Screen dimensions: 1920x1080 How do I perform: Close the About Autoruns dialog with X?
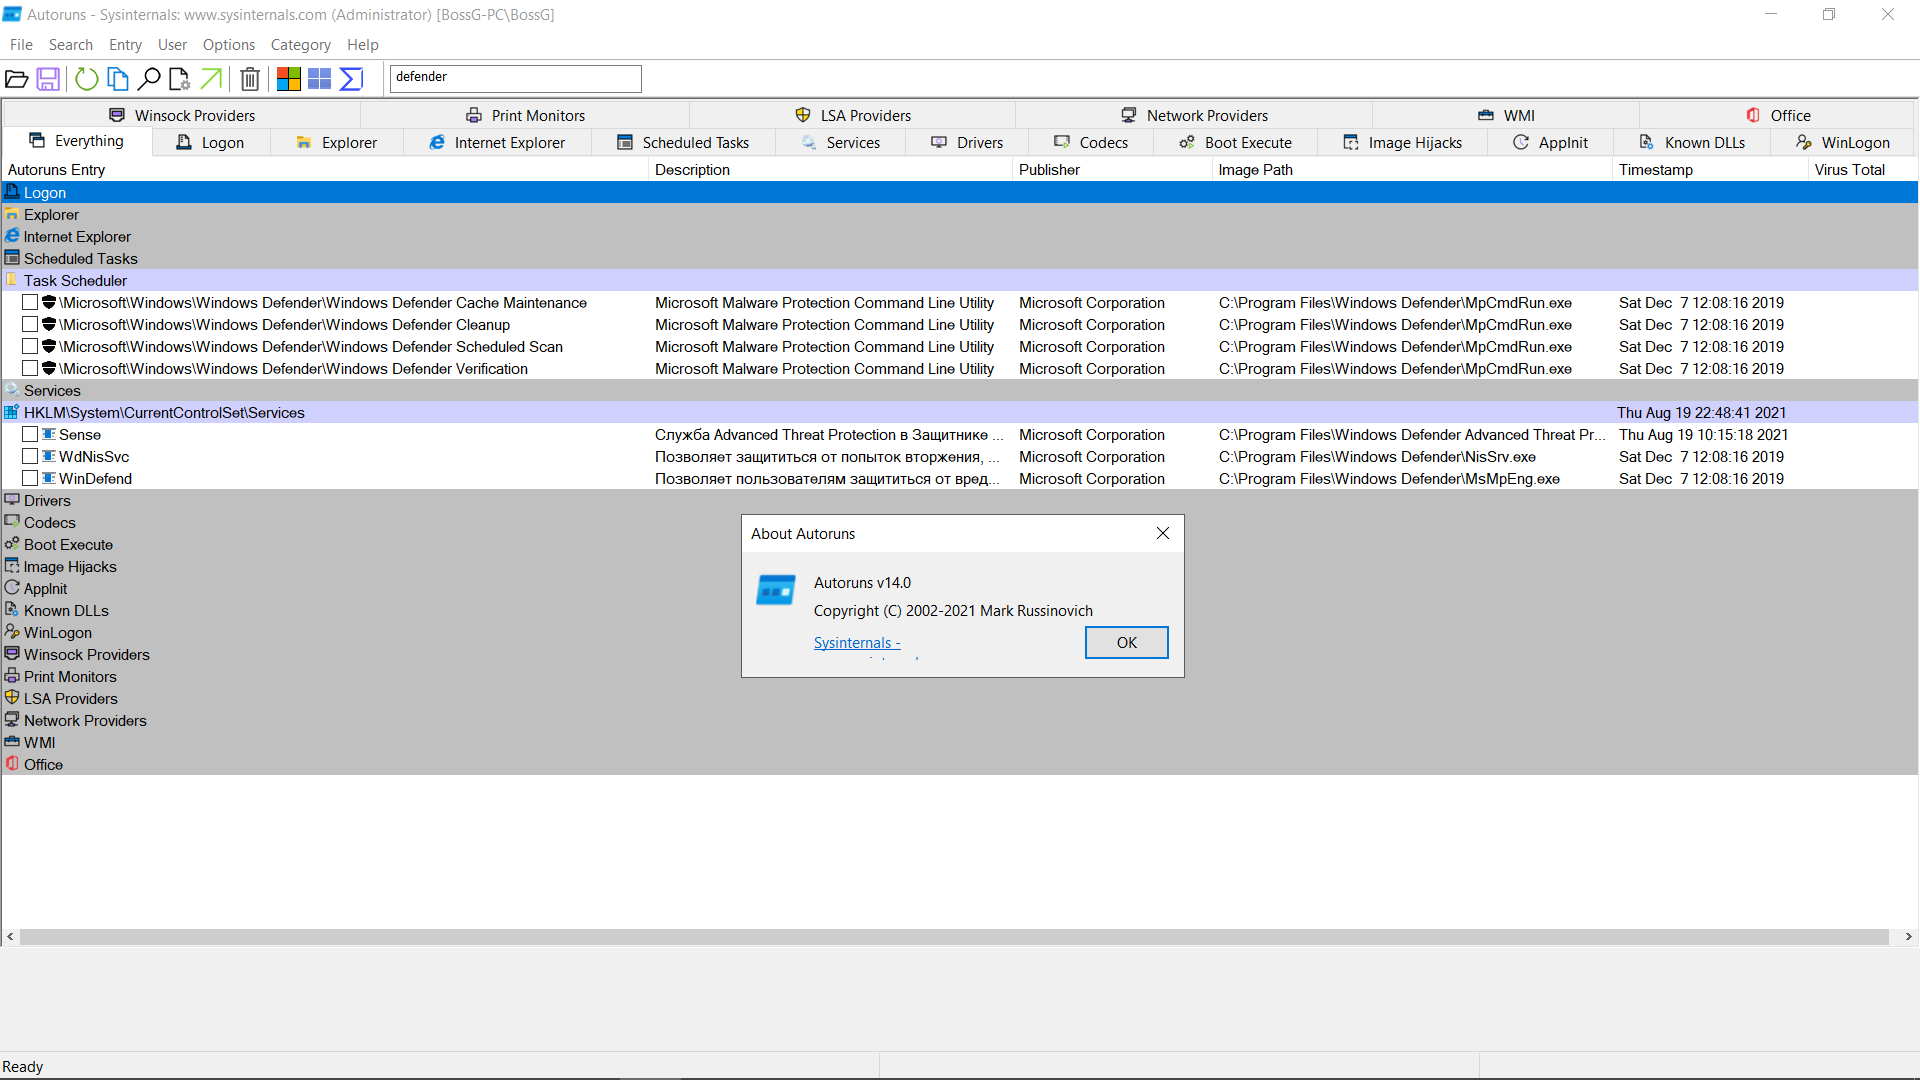[1163, 534]
